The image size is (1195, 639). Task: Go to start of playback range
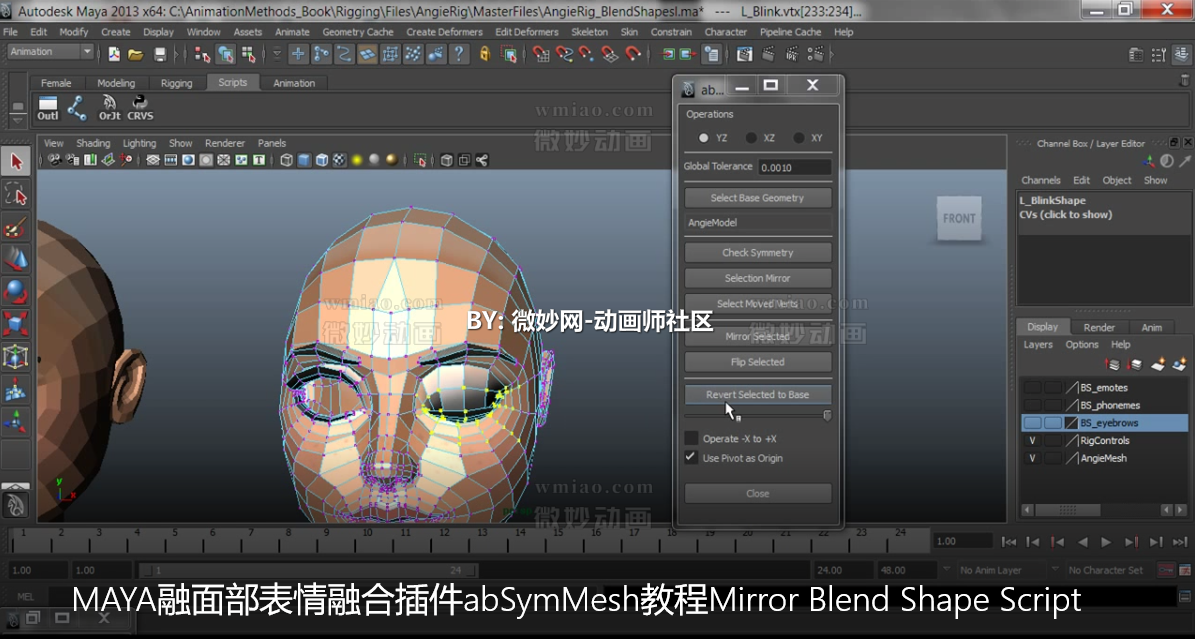click(1008, 542)
